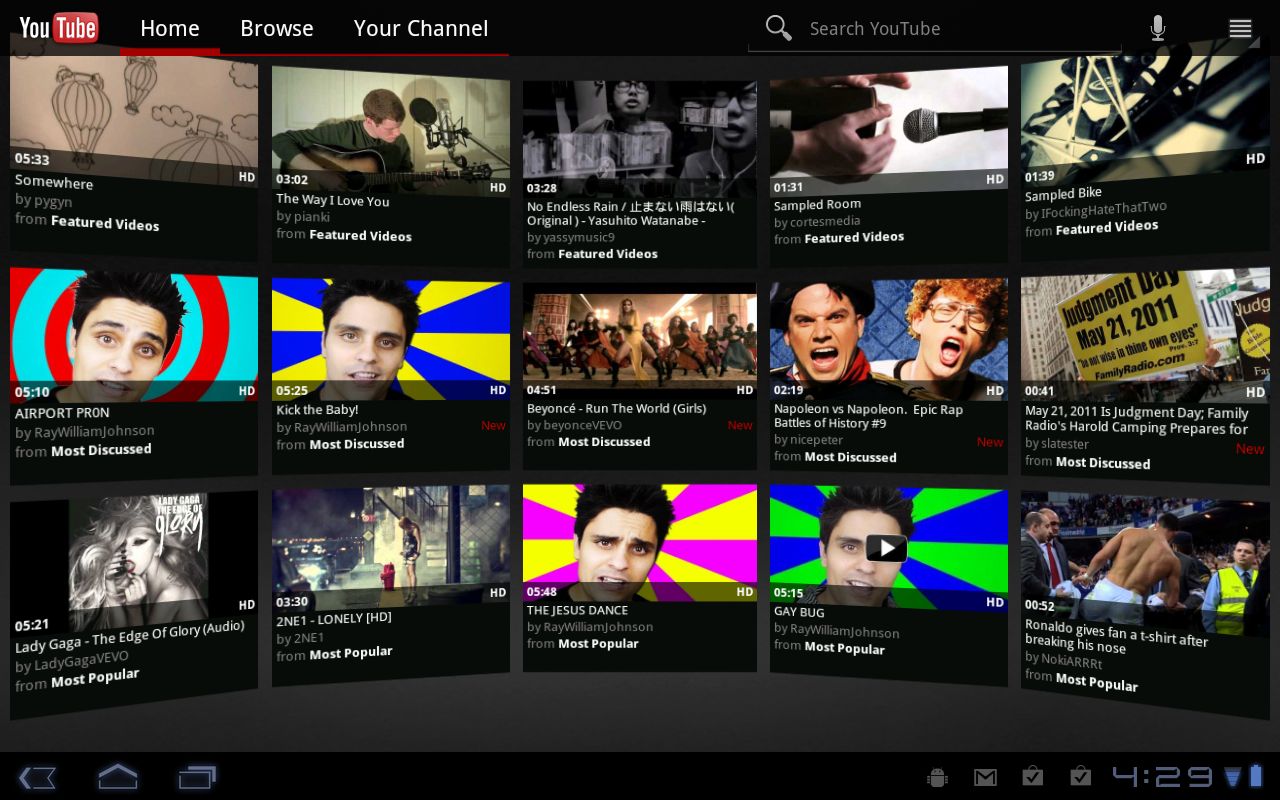Open Judgment Day May 21 thumbnail

[x=1145, y=335]
